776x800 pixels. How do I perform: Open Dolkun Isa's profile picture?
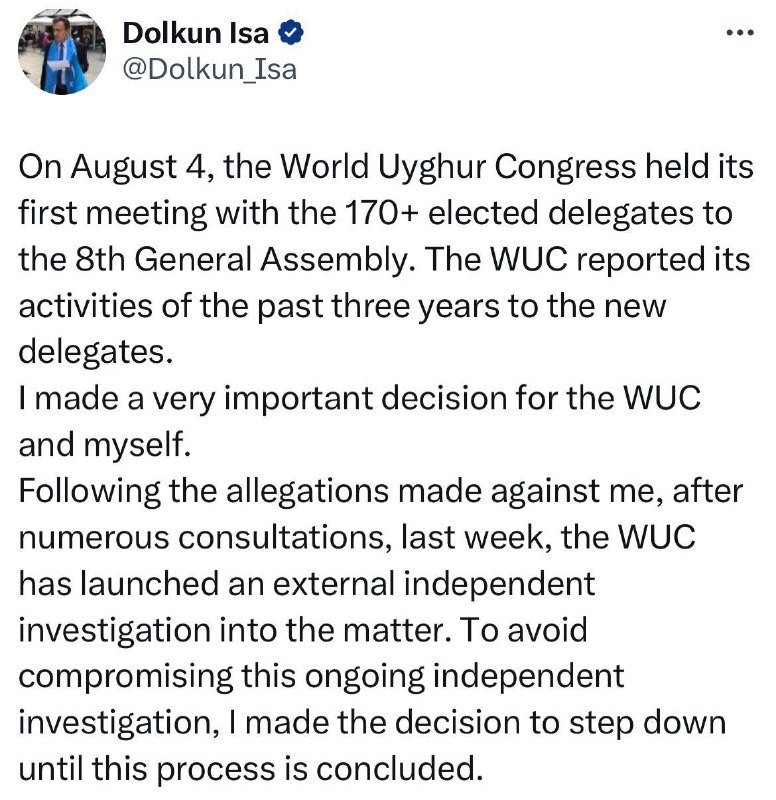pos(54,53)
